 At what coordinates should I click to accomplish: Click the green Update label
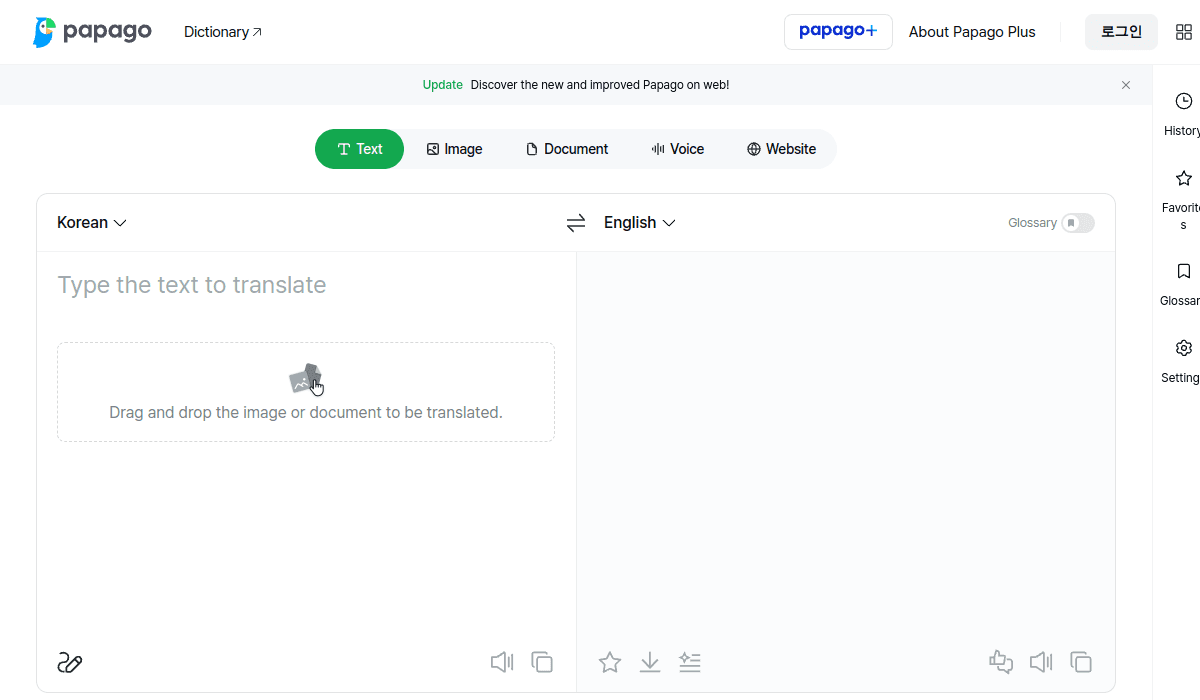coord(443,85)
